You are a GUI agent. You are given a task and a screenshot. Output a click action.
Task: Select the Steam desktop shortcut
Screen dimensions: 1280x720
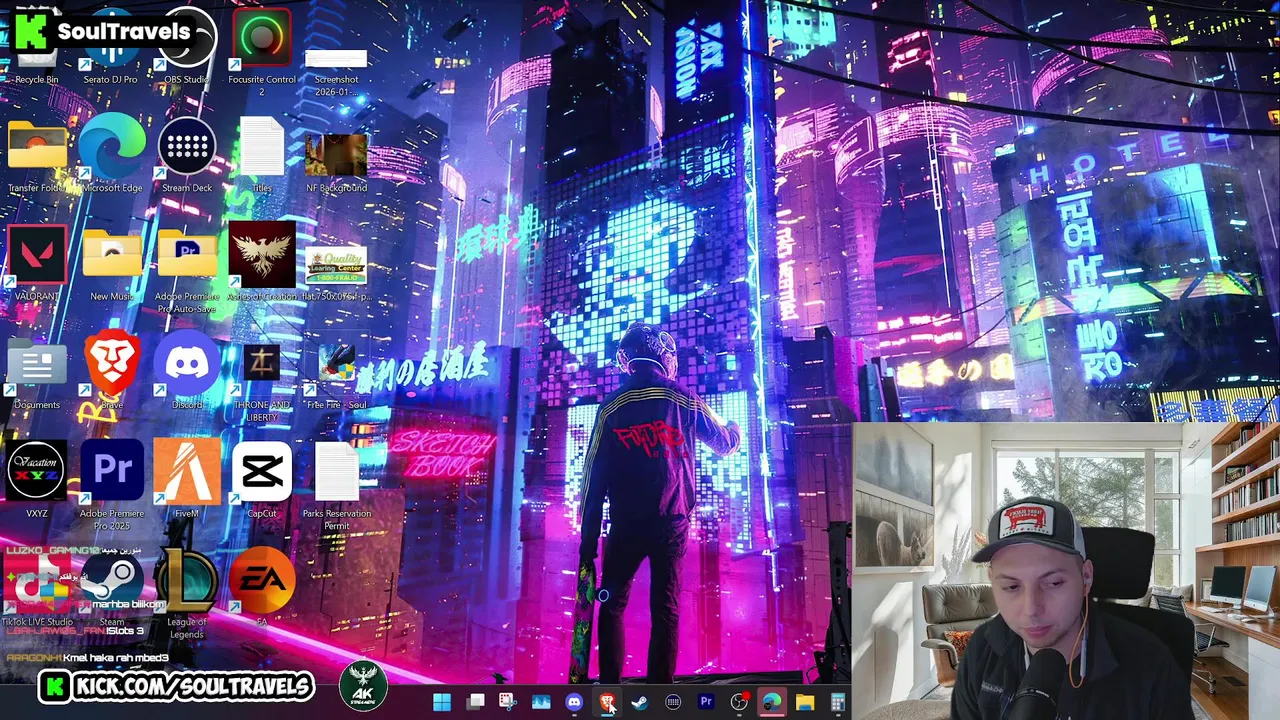pyautogui.click(x=112, y=588)
